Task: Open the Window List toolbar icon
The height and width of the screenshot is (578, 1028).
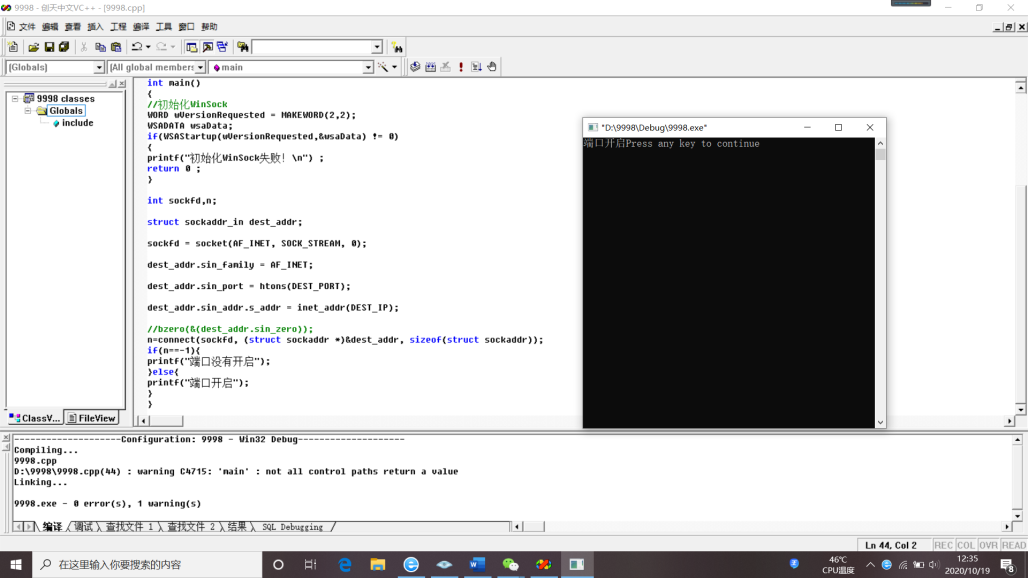Action: tap(222, 47)
